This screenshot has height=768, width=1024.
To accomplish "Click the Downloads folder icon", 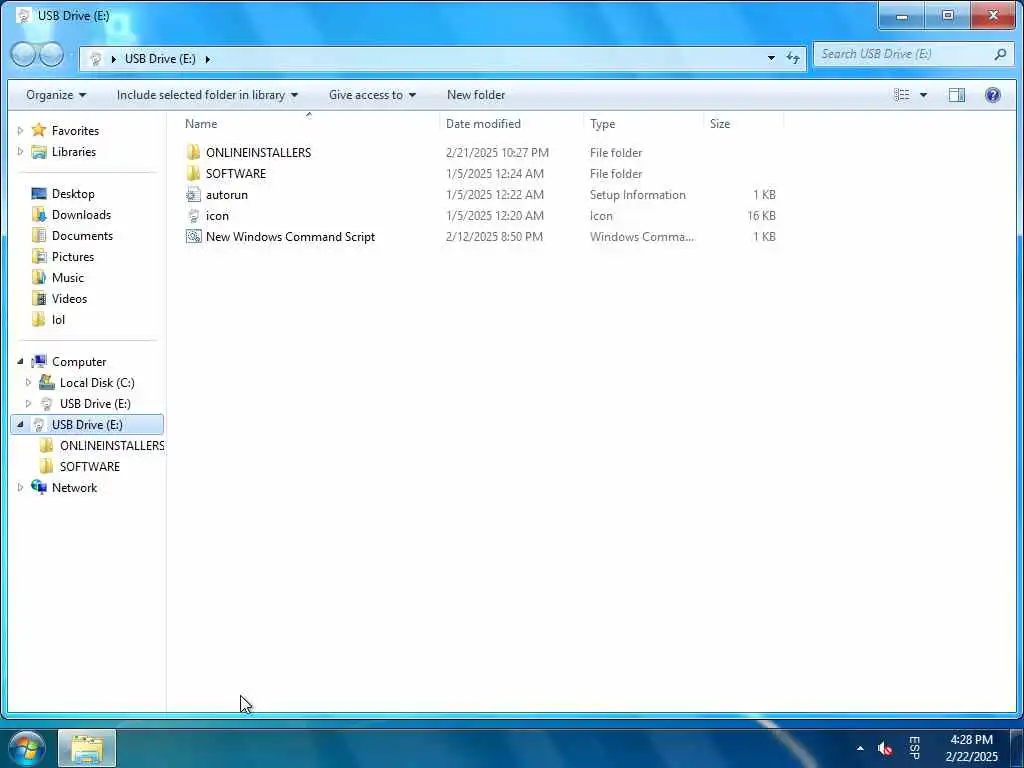I will [x=39, y=214].
